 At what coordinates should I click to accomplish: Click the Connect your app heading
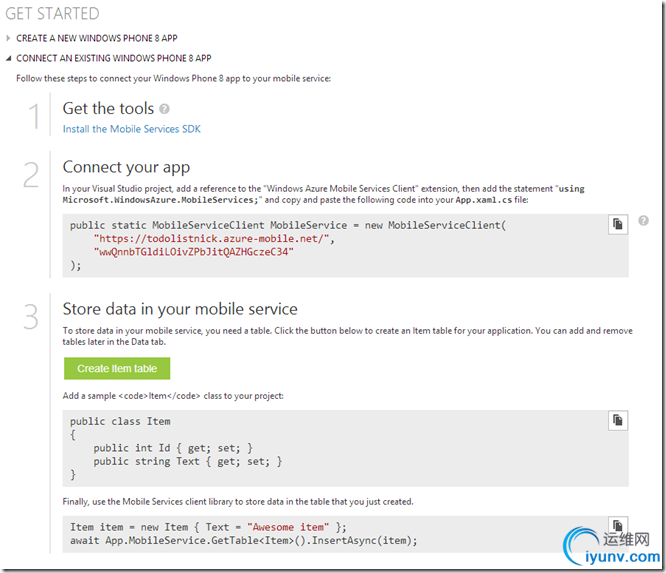(126, 167)
